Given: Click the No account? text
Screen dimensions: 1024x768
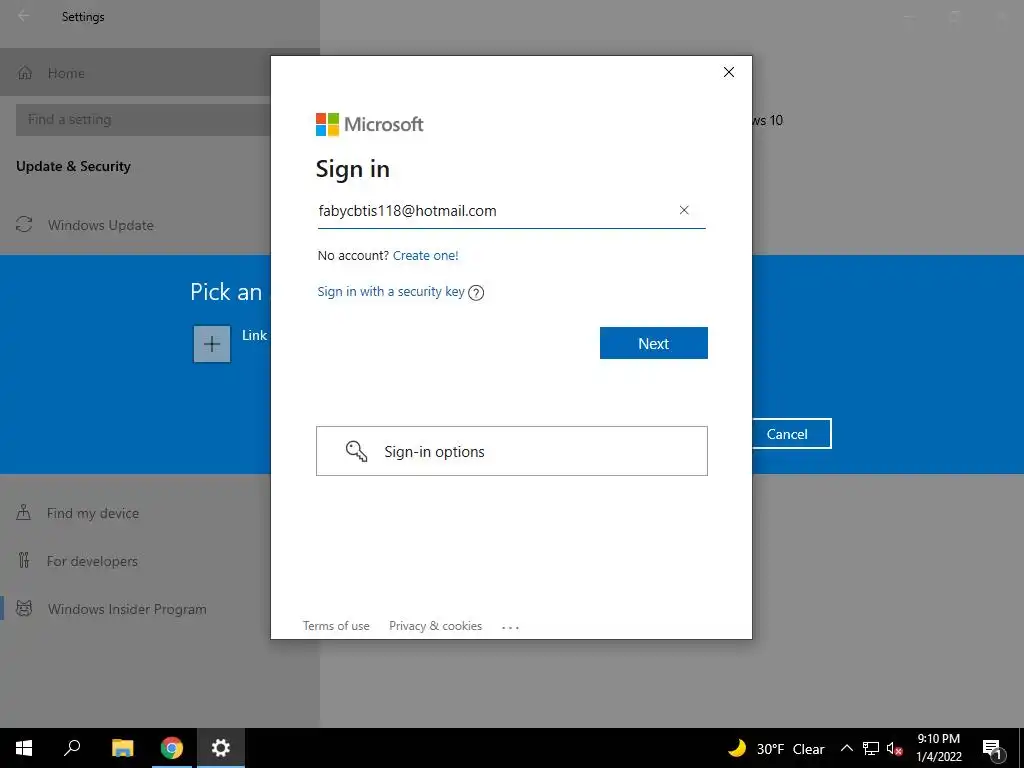Looking at the screenshot, I should point(353,255).
